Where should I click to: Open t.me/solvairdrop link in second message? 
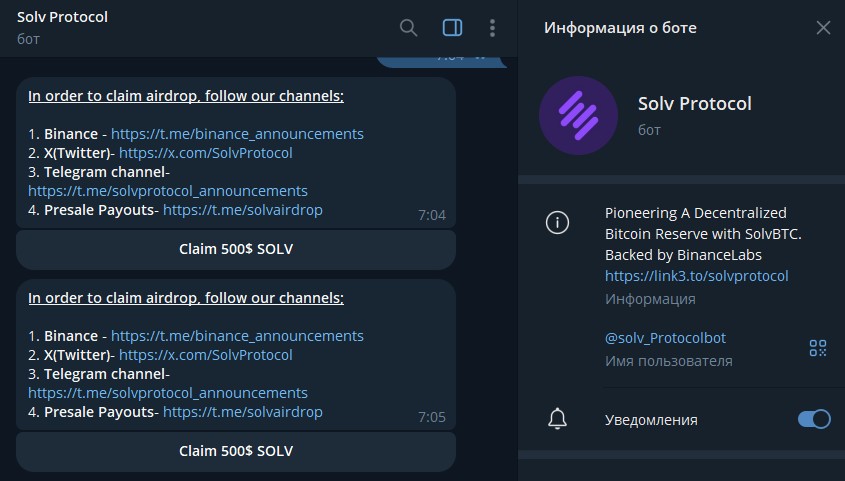tap(242, 412)
